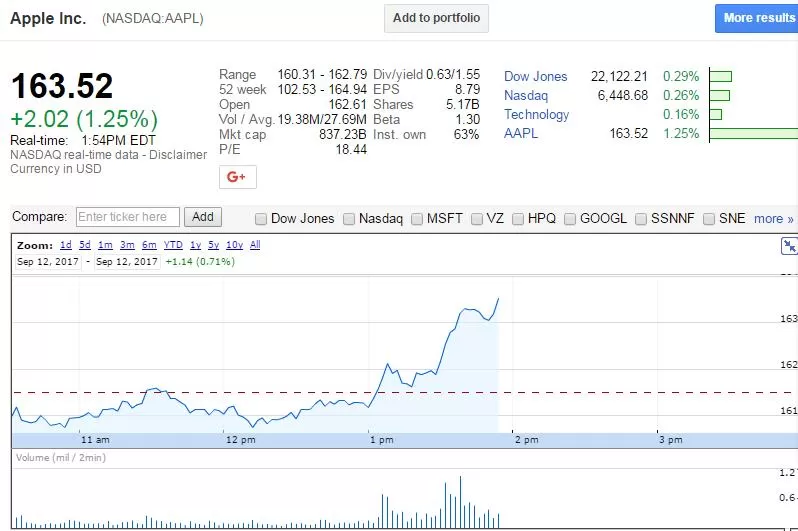Enable SNE comparison checkbox
798x531 pixels.
tap(708, 219)
